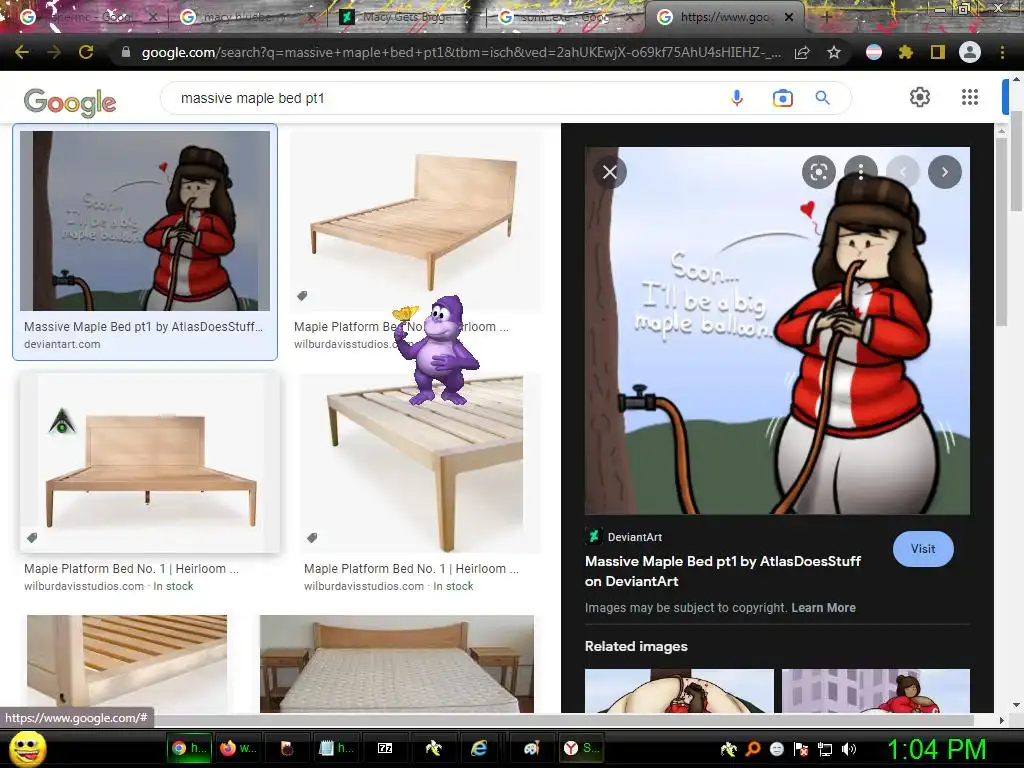This screenshot has width=1024, height=768.
Task: Open the smiley-face Start button
Action: click(27, 748)
